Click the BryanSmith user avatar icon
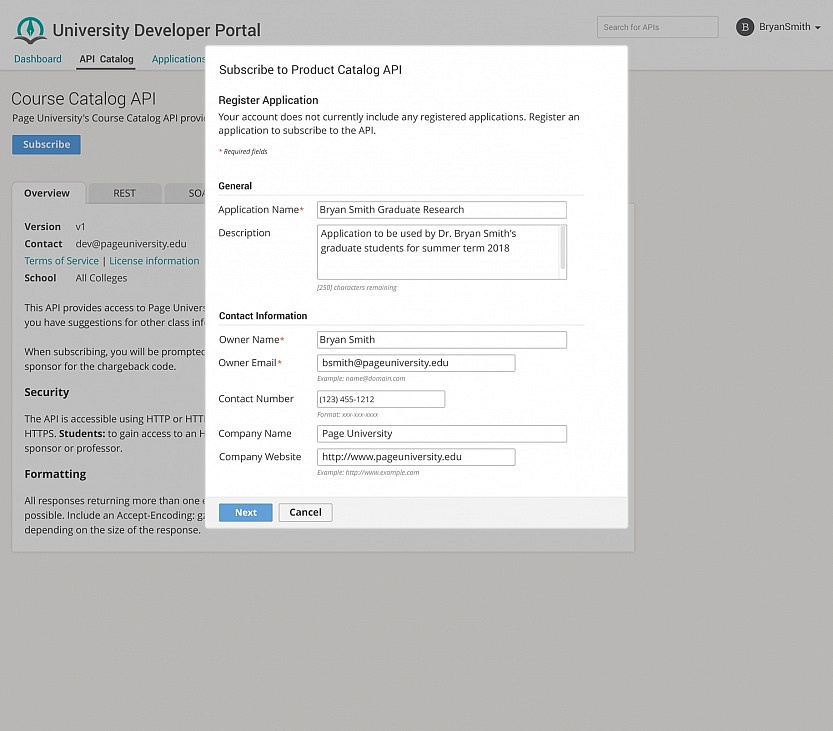The height and width of the screenshot is (731, 833). point(744,27)
